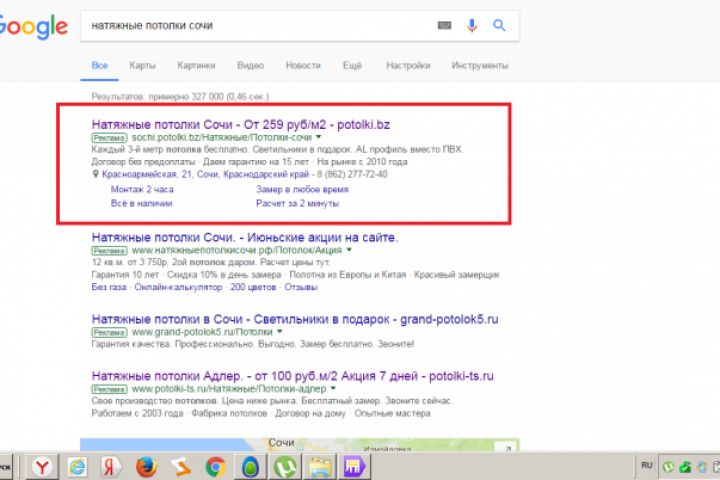Click the Реклама badge on Июньские акции ad
This screenshot has width=720, height=480.
109,251
